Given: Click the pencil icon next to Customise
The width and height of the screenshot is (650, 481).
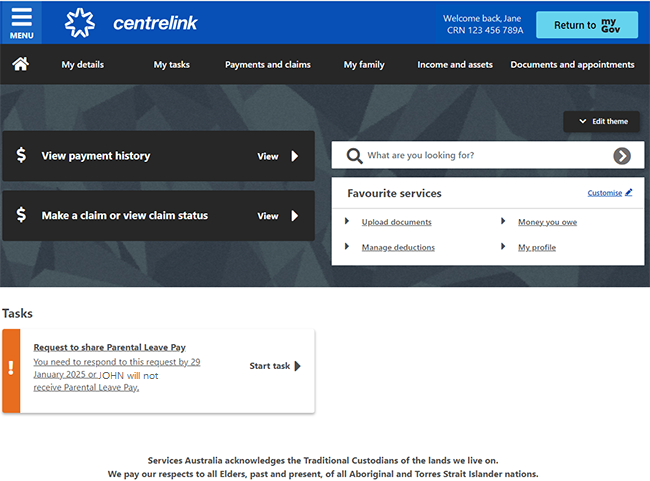Looking at the screenshot, I should coord(628,192).
